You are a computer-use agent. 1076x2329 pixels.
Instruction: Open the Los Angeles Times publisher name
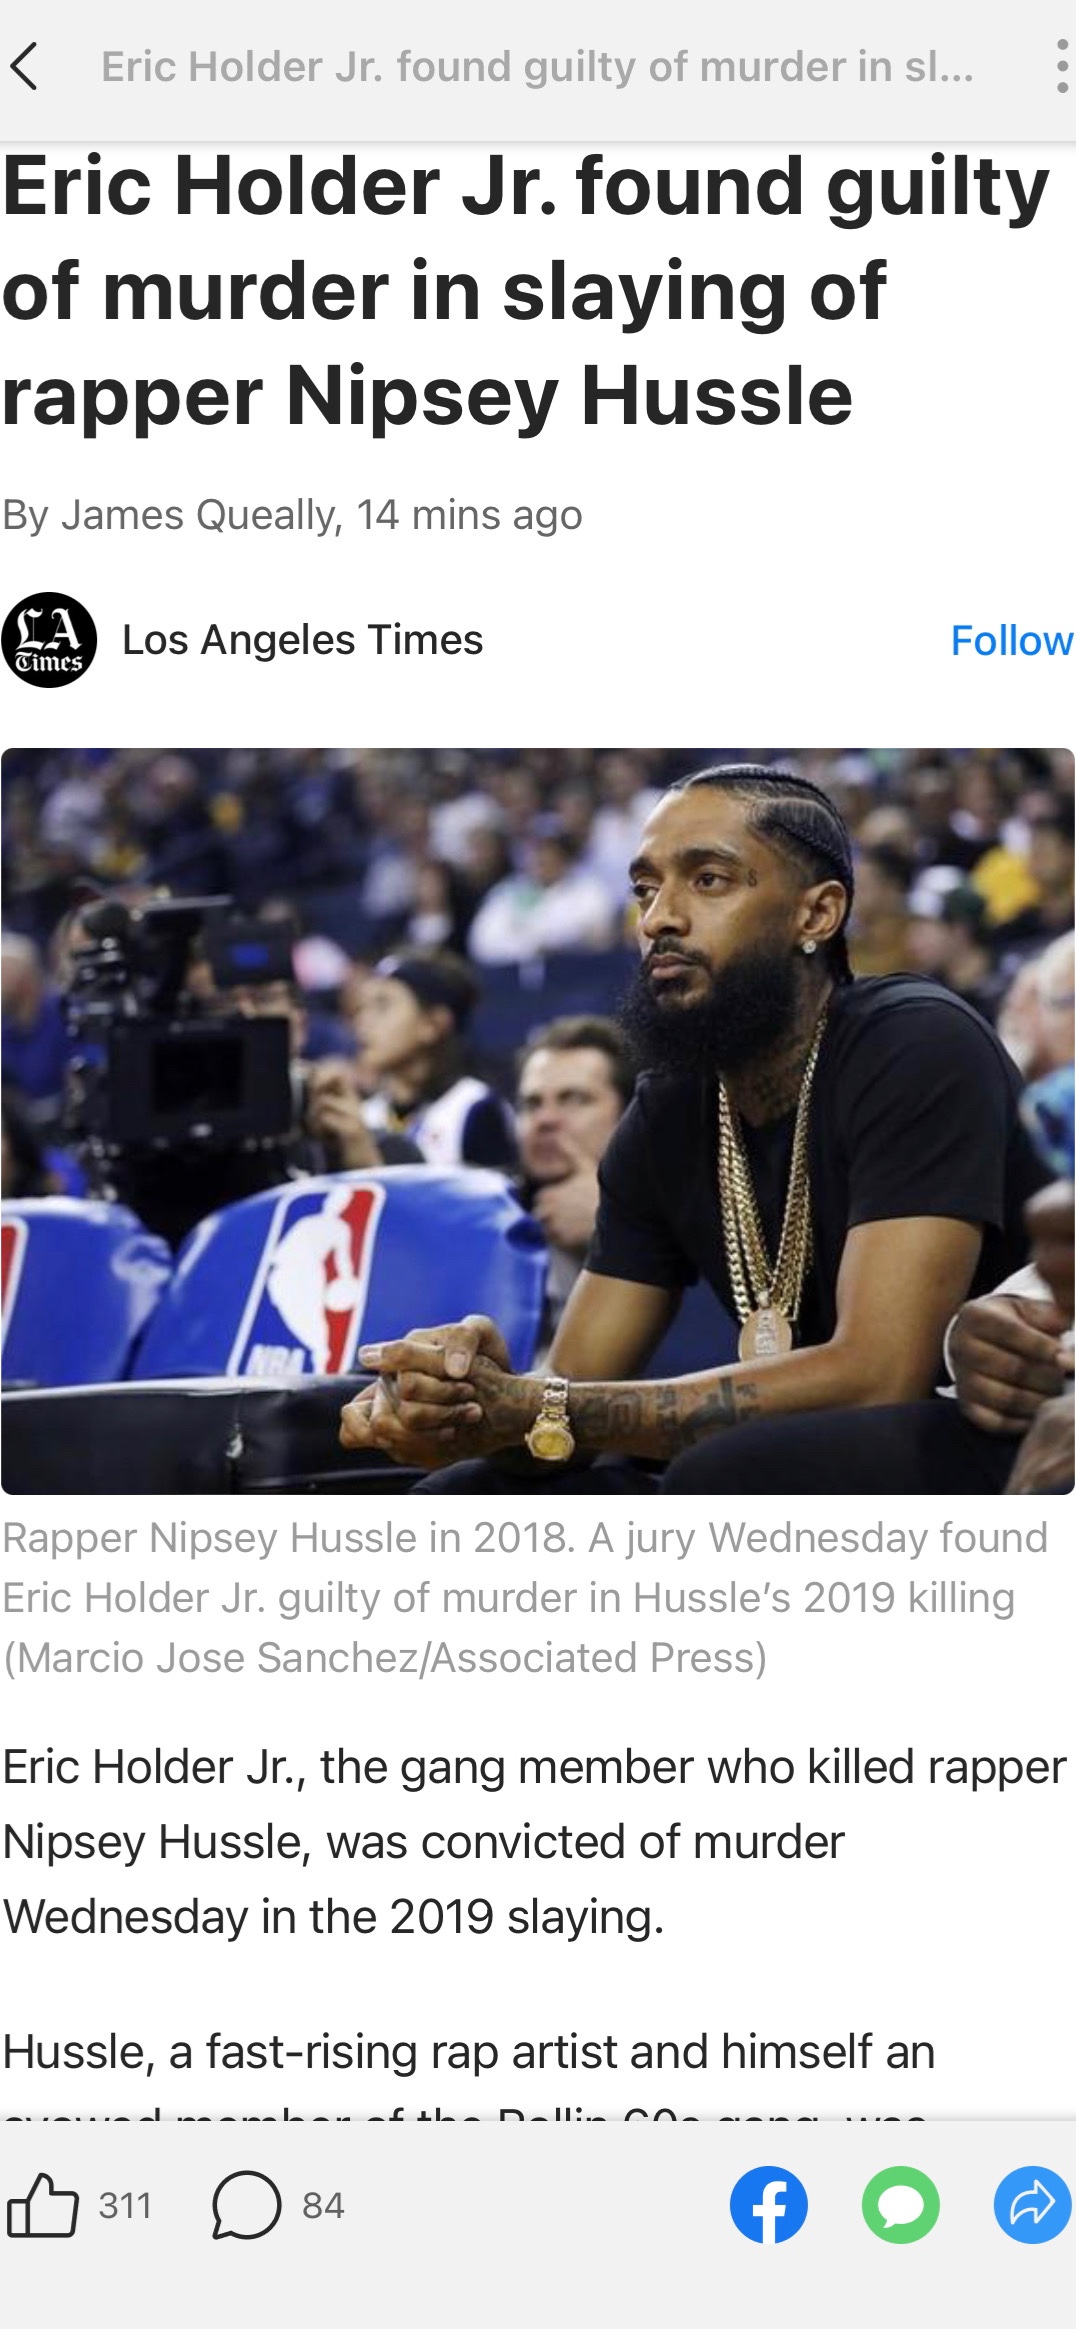(302, 640)
